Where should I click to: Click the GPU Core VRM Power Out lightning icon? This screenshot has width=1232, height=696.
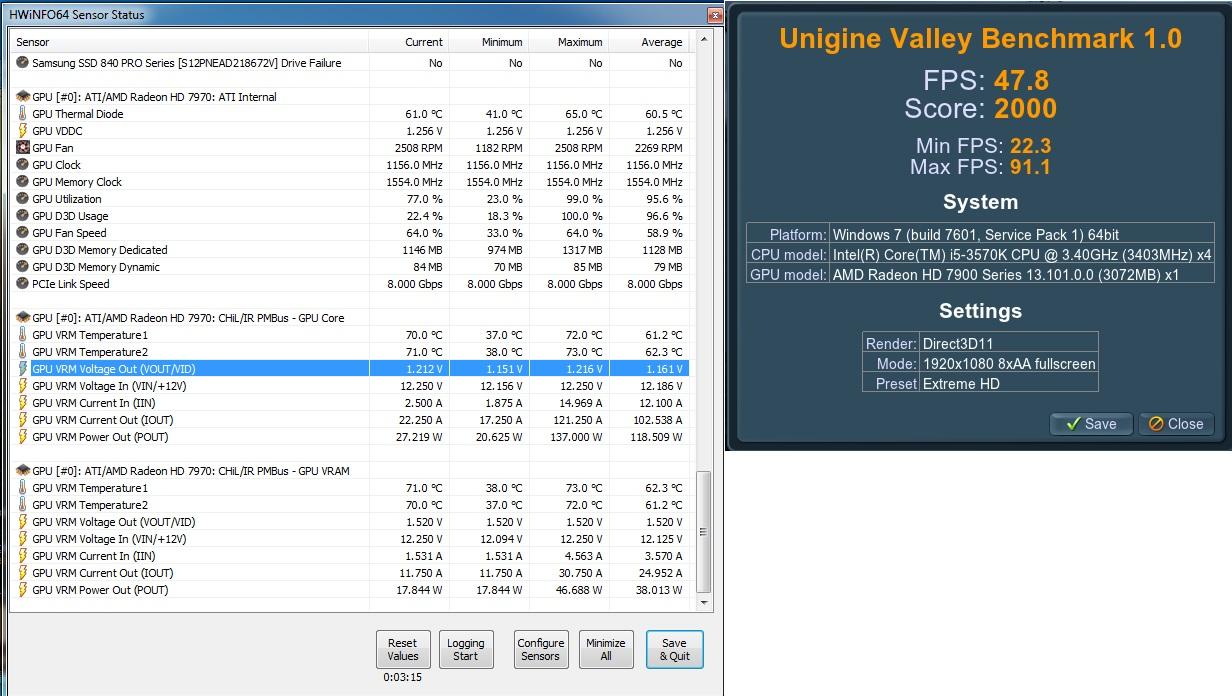tap(23, 437)
